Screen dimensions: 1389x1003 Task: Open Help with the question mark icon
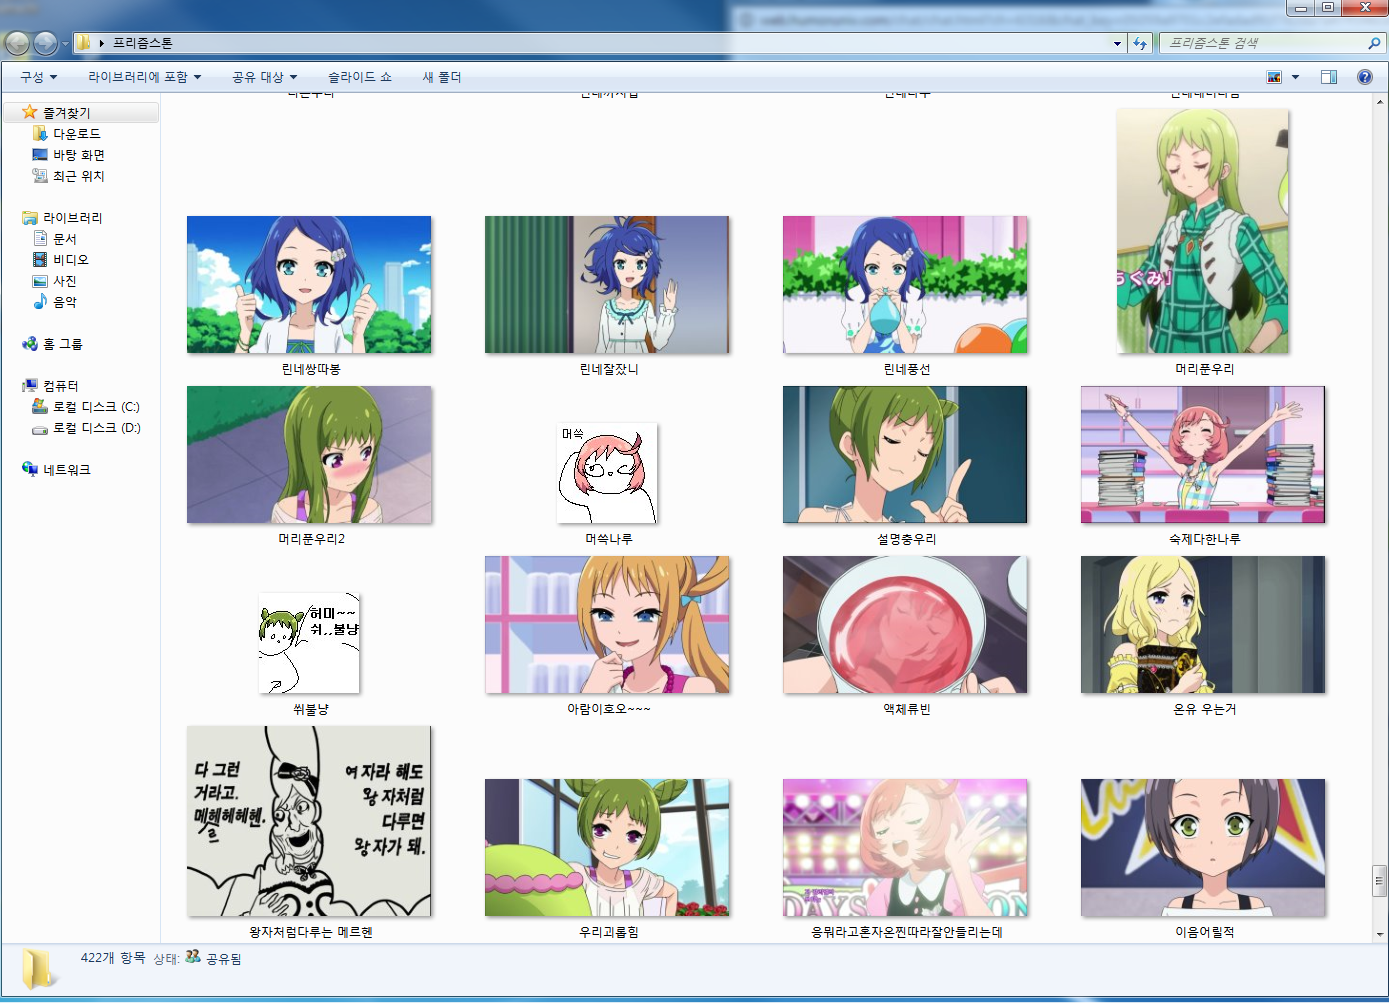point(1364,77)
